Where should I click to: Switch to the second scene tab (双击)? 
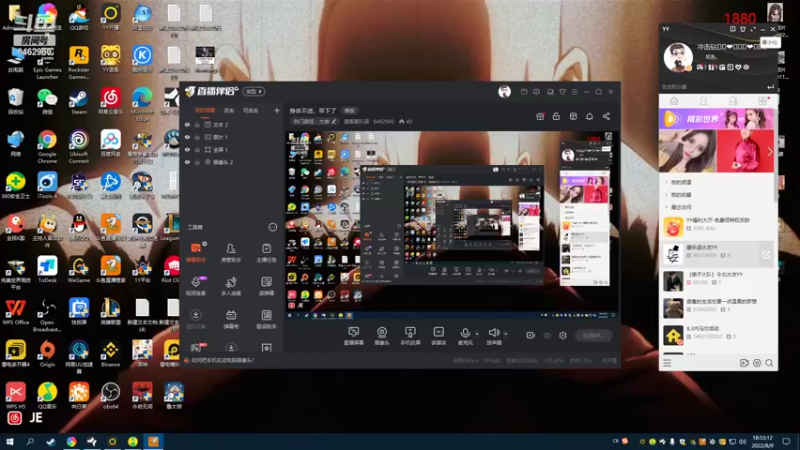click(229, 110)
